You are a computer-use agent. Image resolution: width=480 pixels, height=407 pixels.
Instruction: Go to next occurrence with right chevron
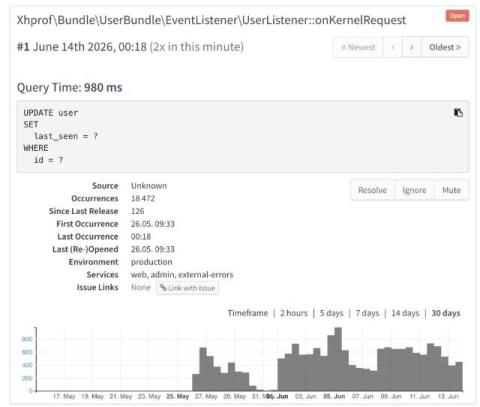(412, 47)
